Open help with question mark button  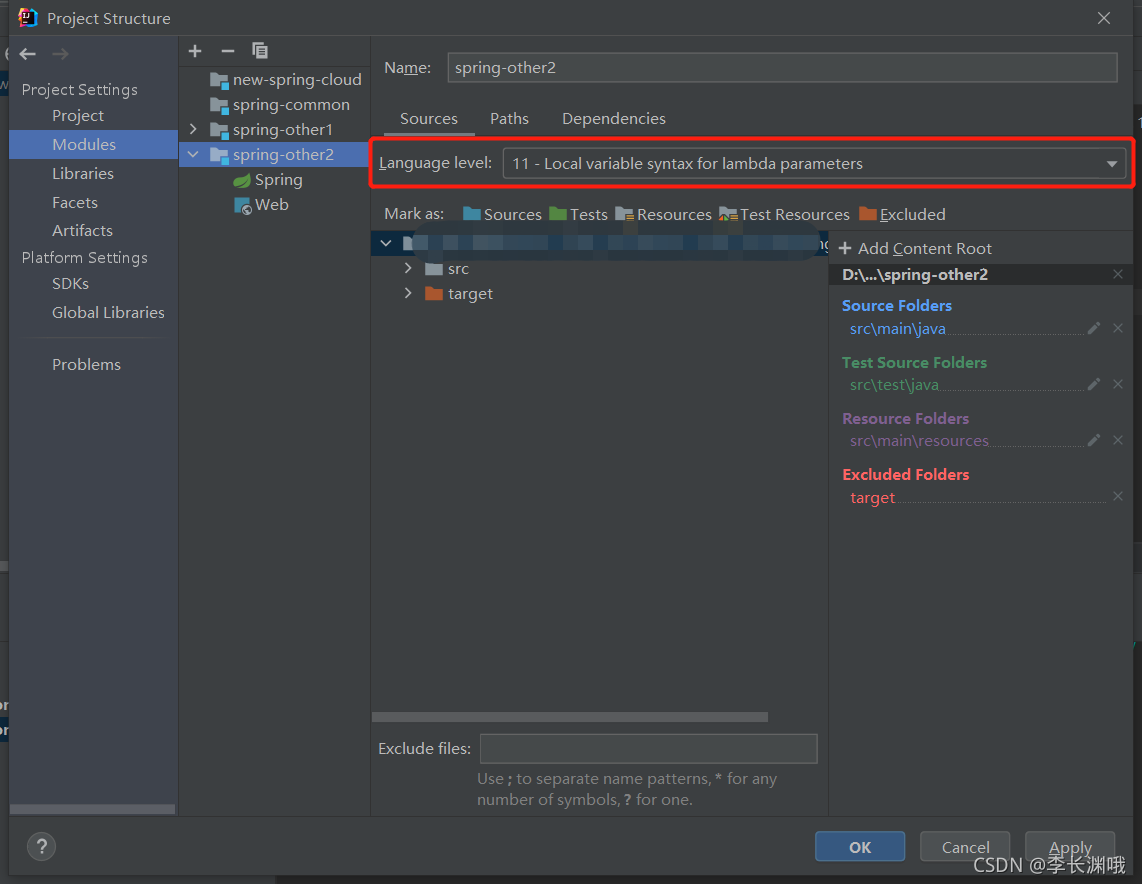coord(42,846)
